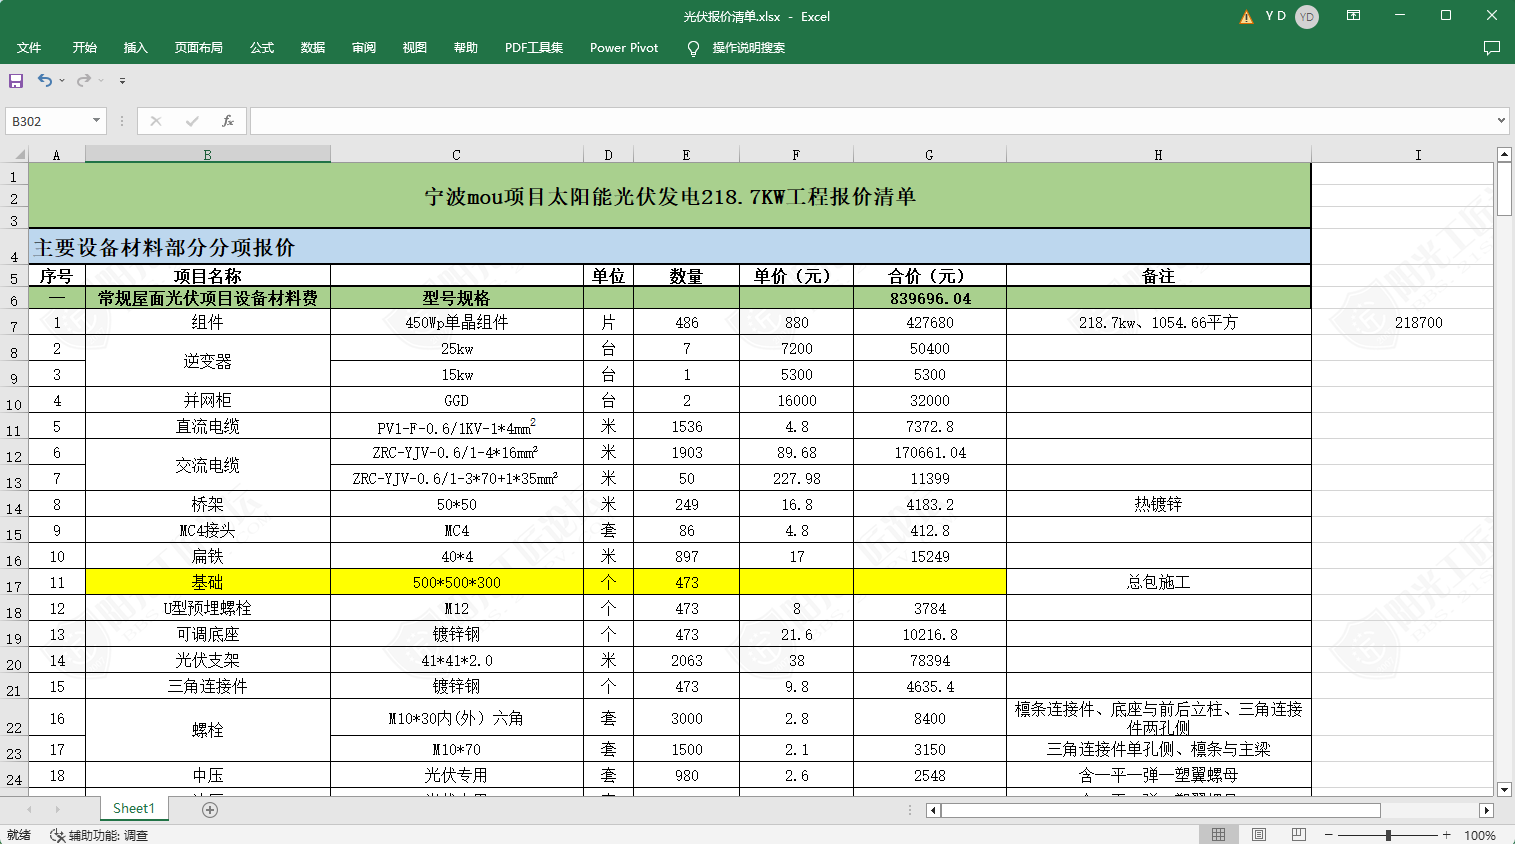Expand the formula bar chevron
1515x844 pixels.
[1501, 121]
